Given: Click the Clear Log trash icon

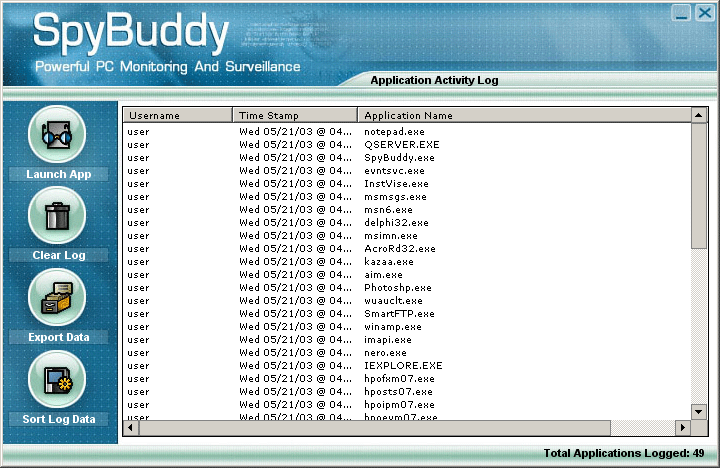Looking at the screenshot, I should pos(57,215).
